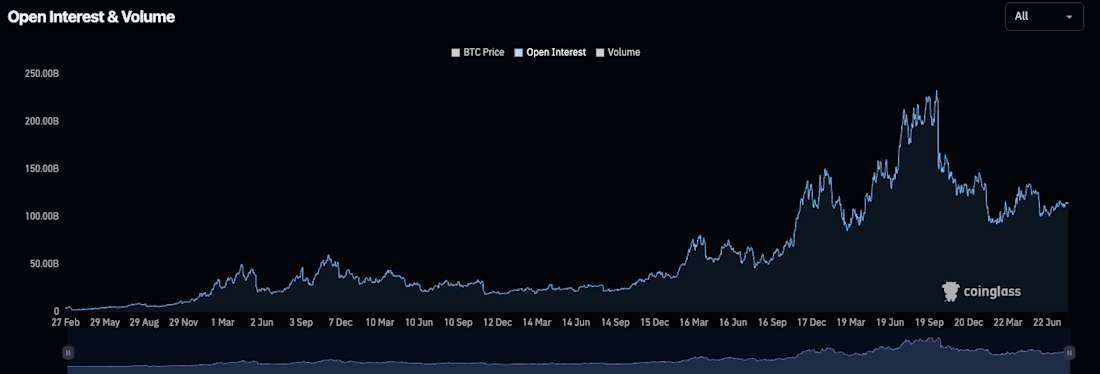Click the 17 Dec date label

point(811,323)
